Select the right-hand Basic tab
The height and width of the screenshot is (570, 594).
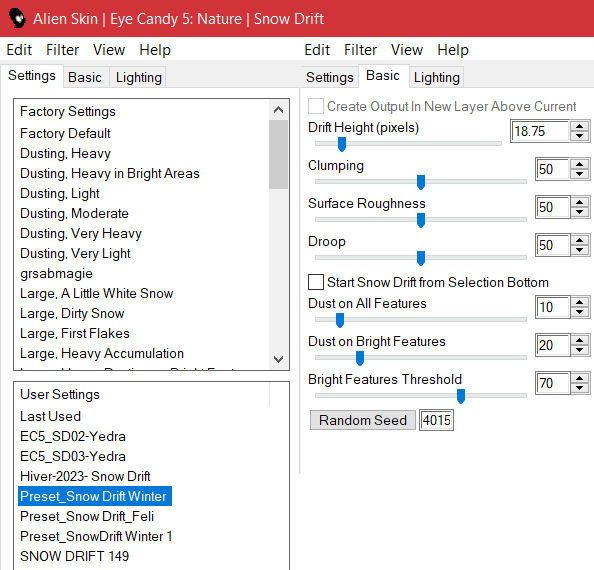click(383, 76)
